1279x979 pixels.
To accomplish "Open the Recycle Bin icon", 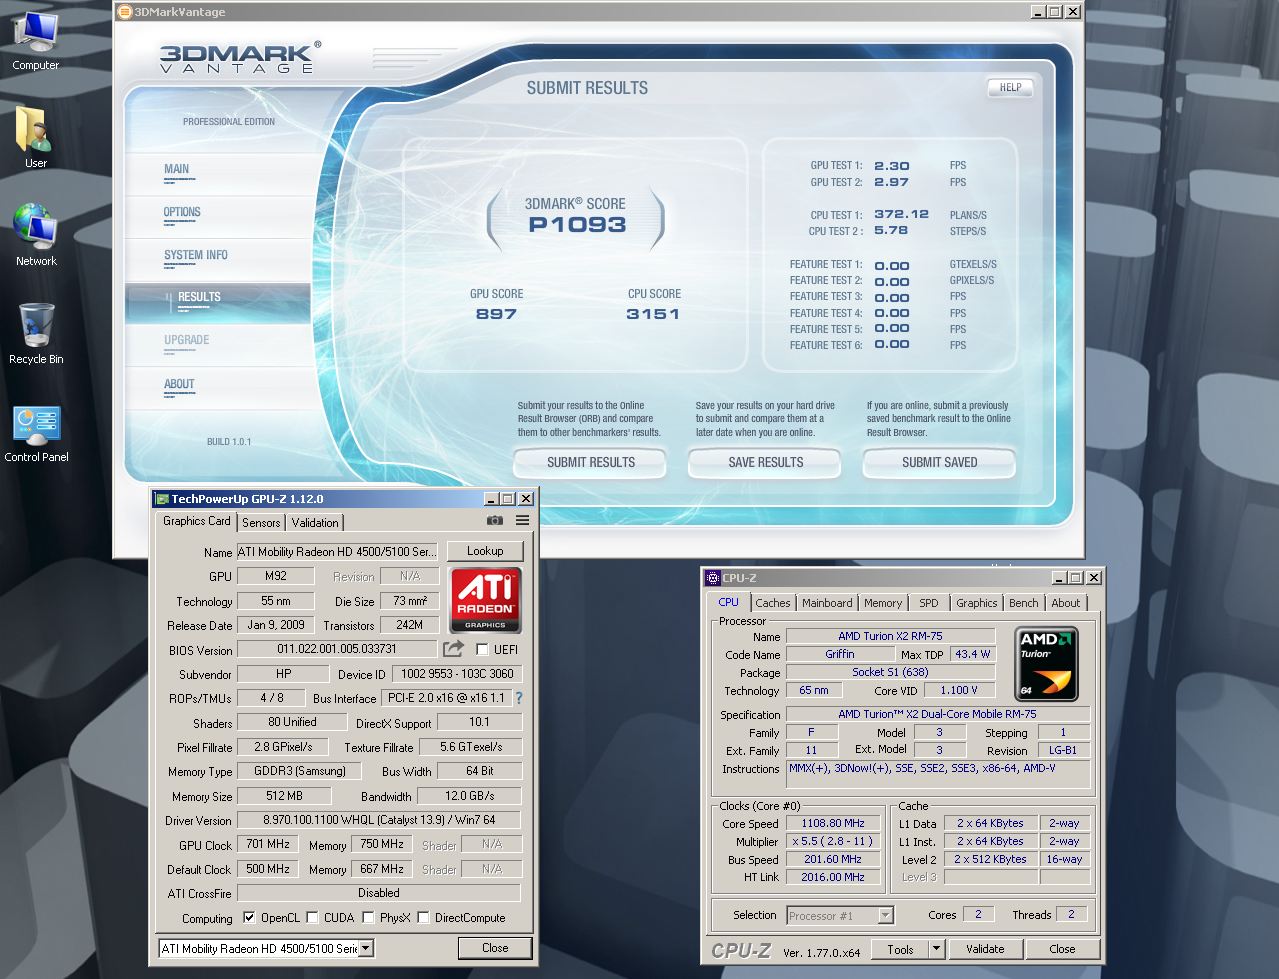I will click(x=35, y=333).
